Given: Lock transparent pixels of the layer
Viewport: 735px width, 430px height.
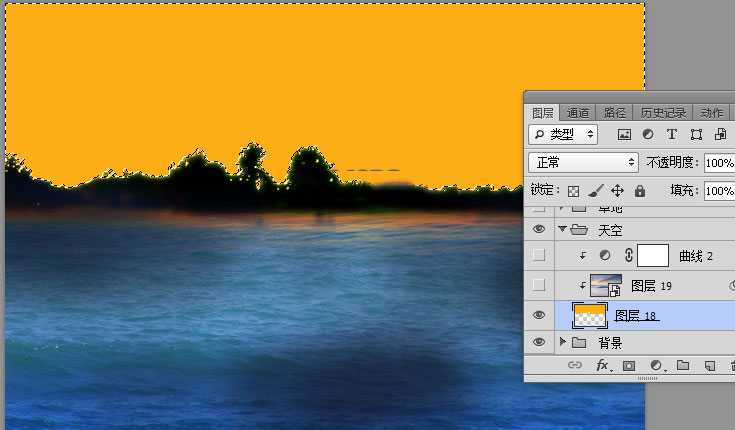Looking at the screenshot, I should click(x=573, y=190).
